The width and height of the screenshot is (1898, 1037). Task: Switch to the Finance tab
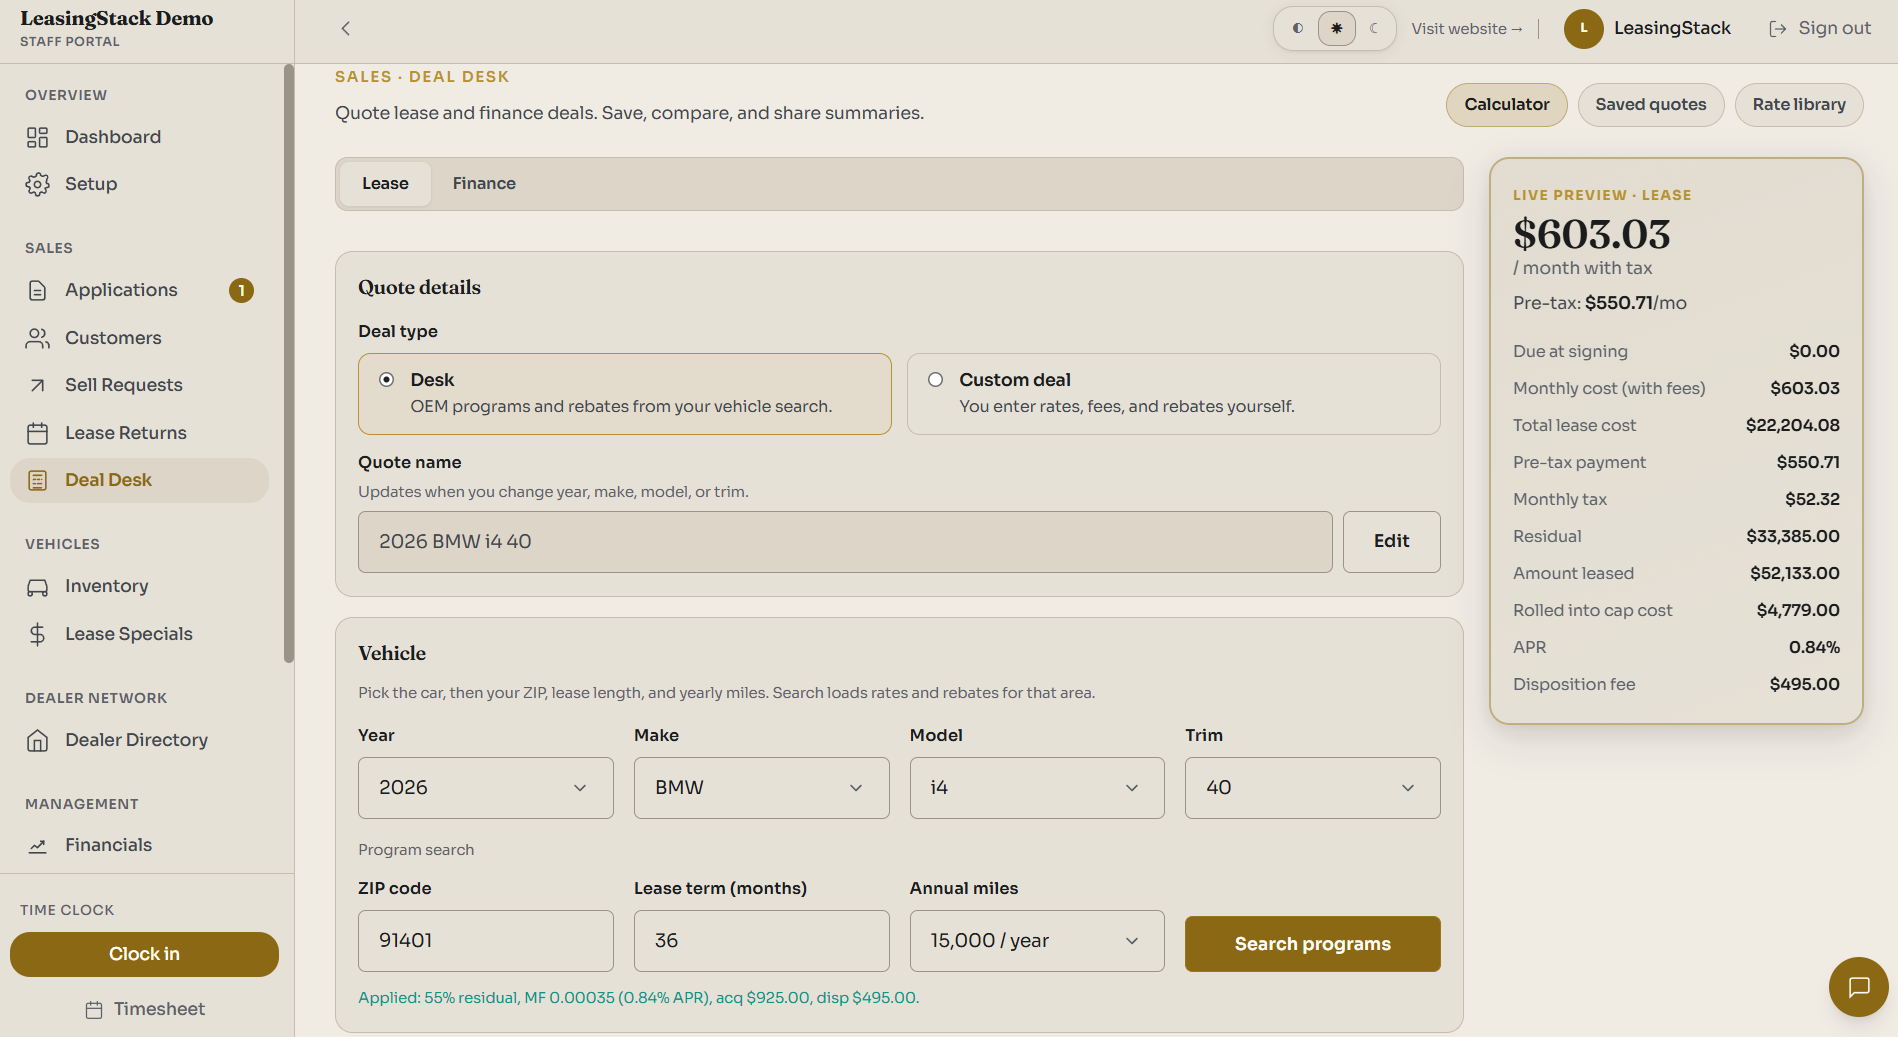click(484, 184)
